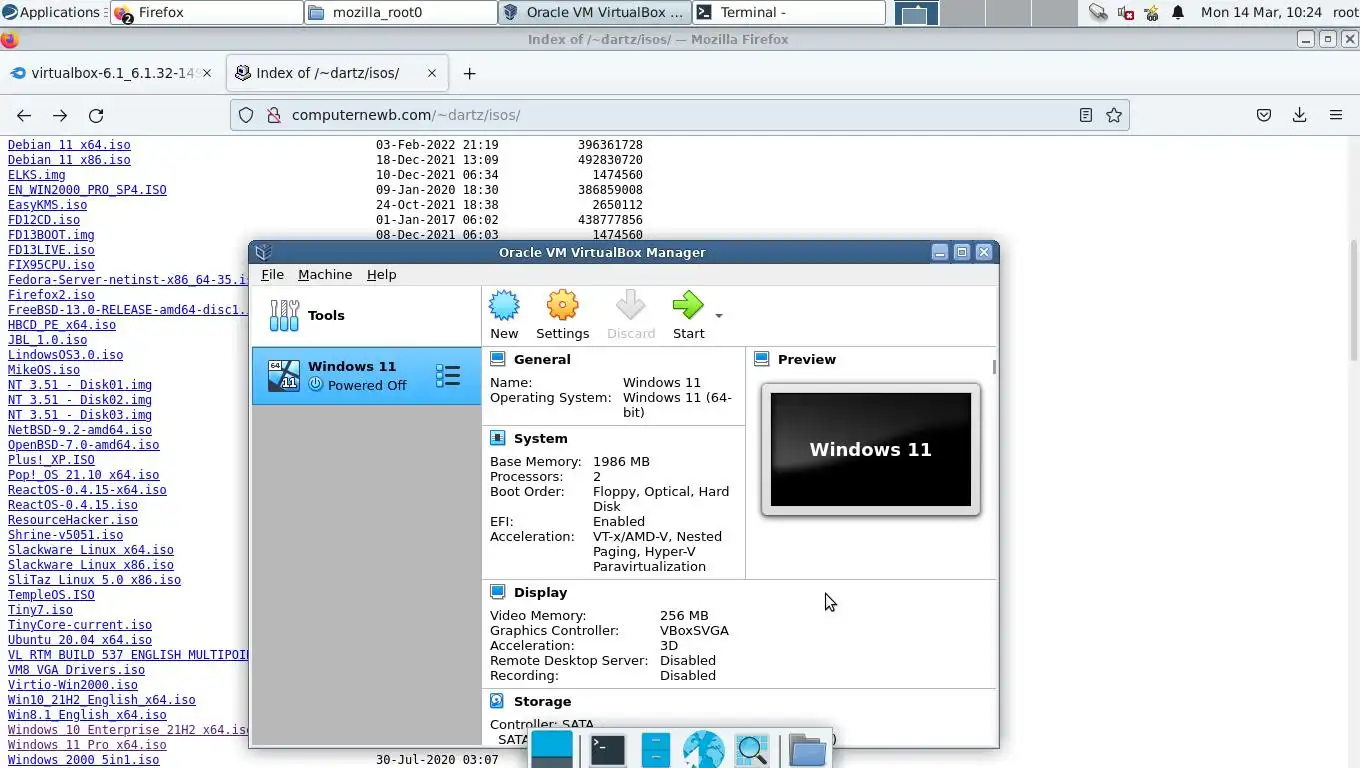The height and width of the screenshot is (768, 1360).
Task: Open a new Firefox tab
Action: tap(469, 73)
